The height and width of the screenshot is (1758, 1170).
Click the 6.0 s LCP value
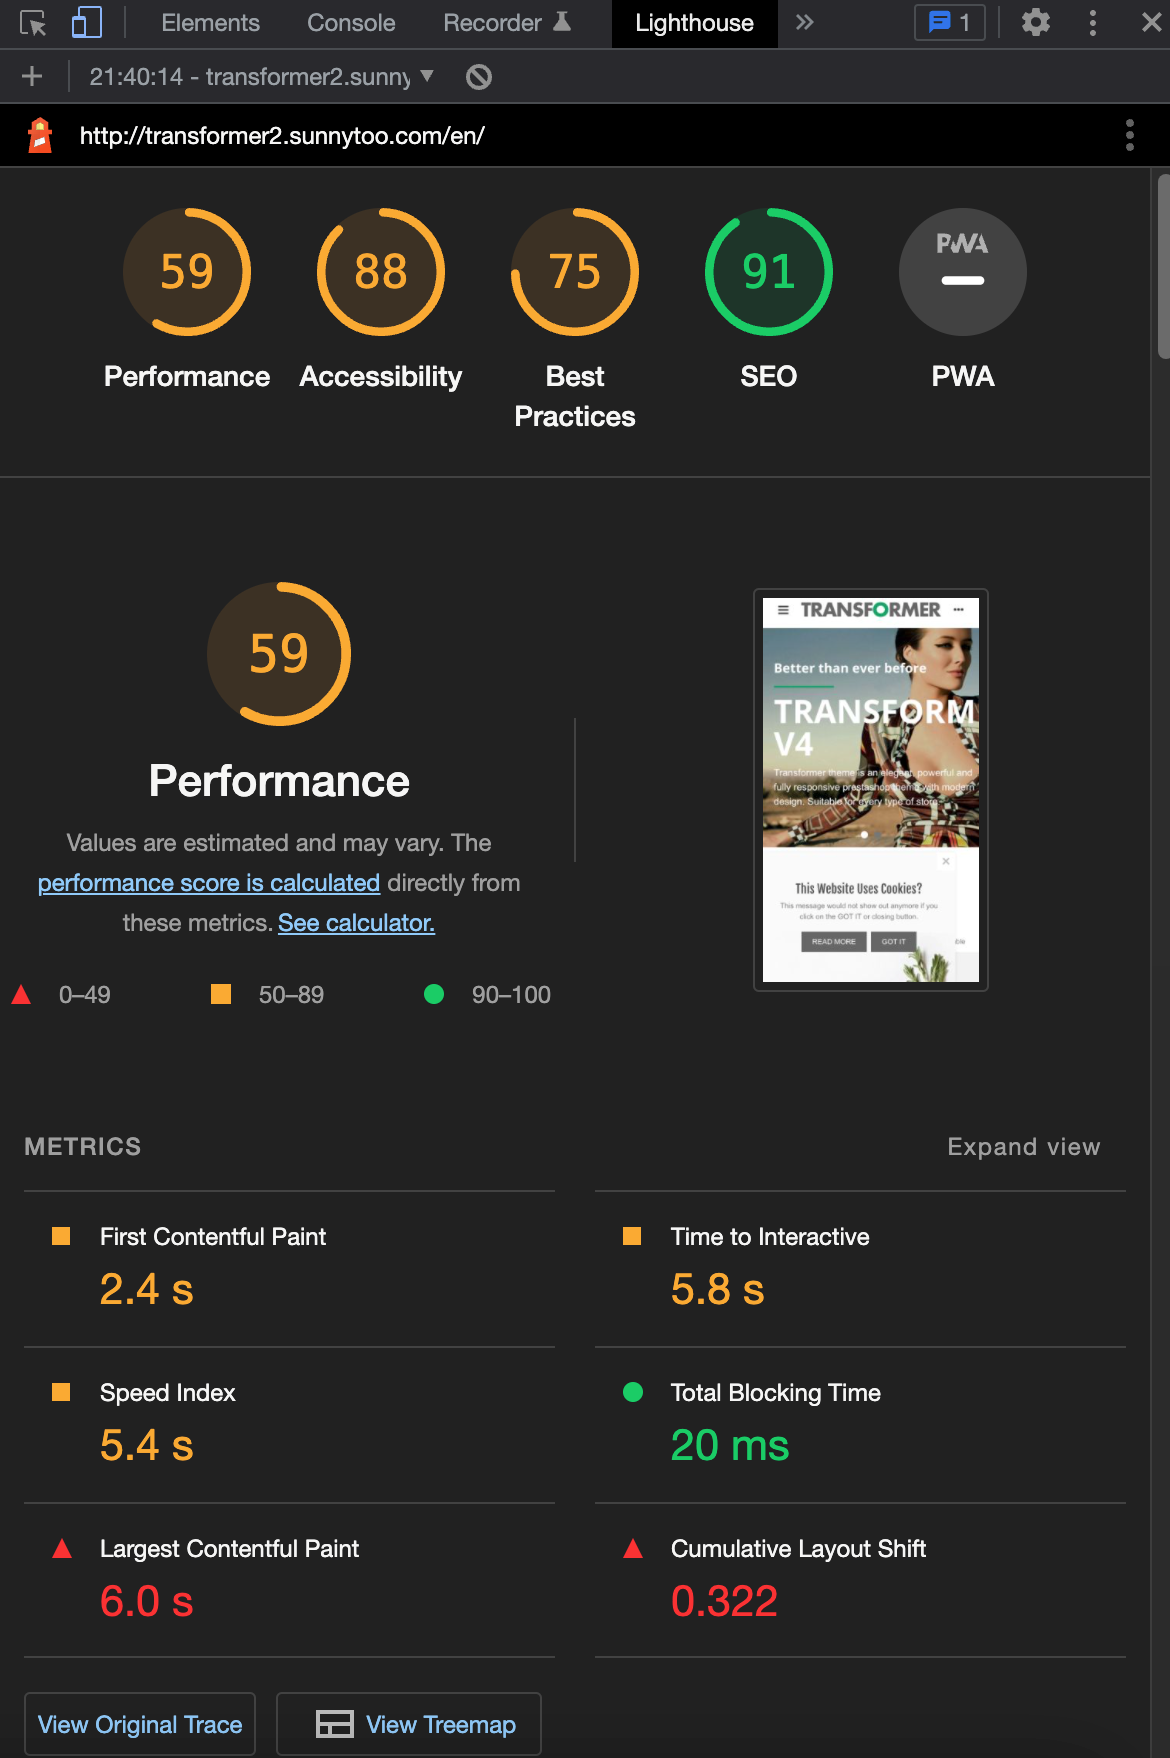pos(146,1601)
